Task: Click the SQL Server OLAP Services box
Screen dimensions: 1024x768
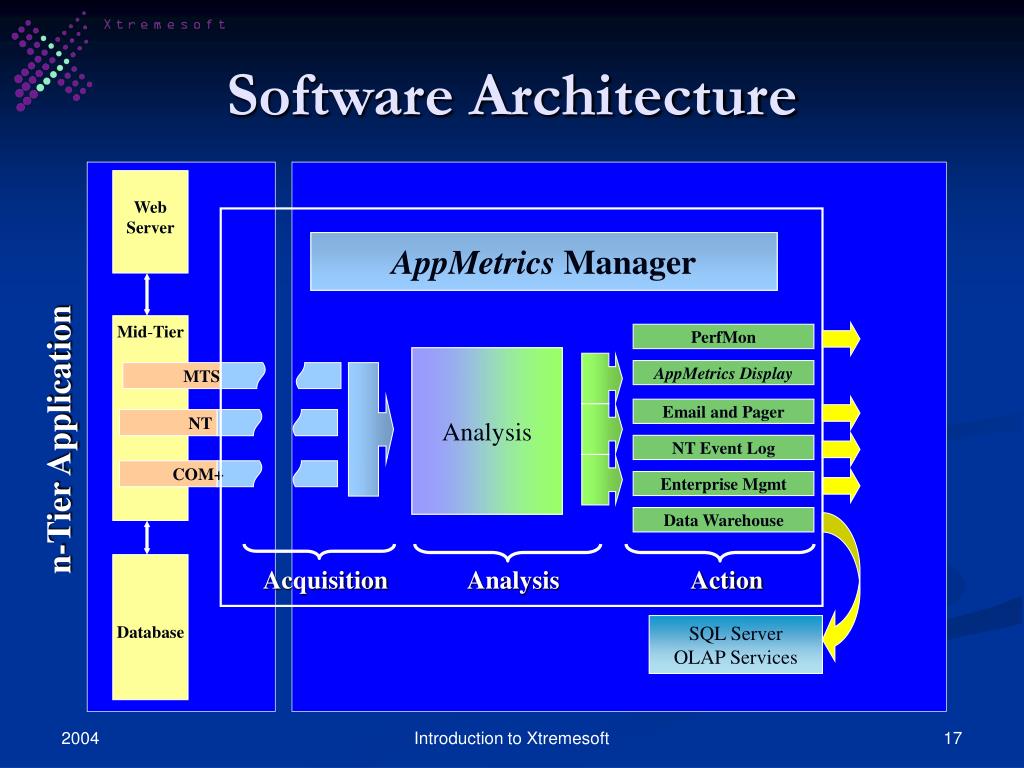Action: (x=735, y=645)
